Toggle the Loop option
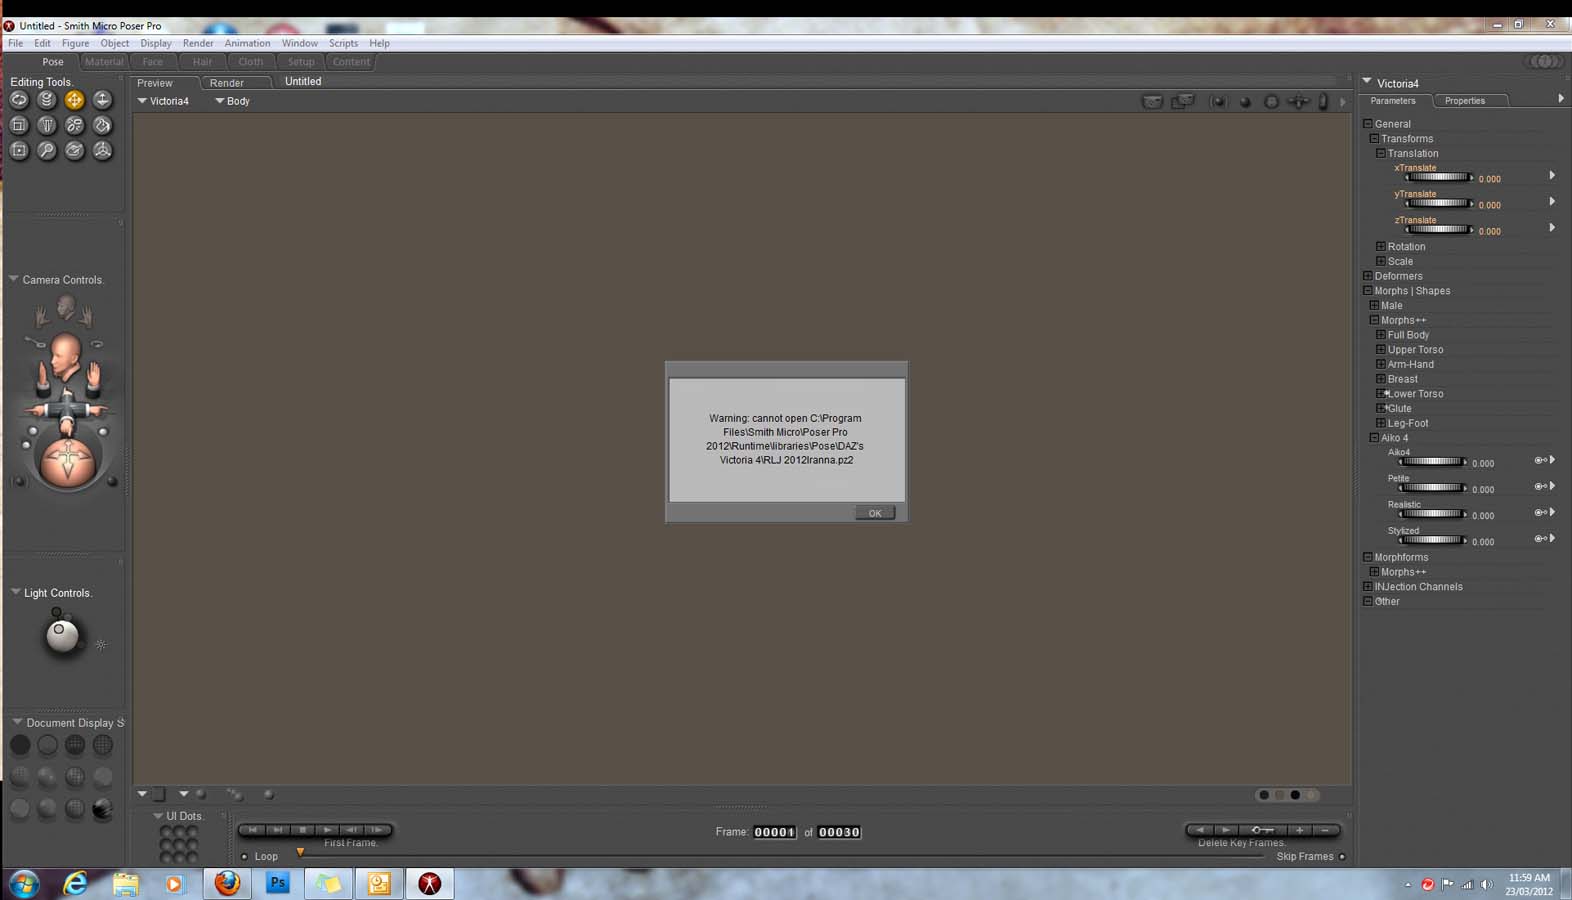Viewport: 1572px width, 900px height. [x=245, y=857]
